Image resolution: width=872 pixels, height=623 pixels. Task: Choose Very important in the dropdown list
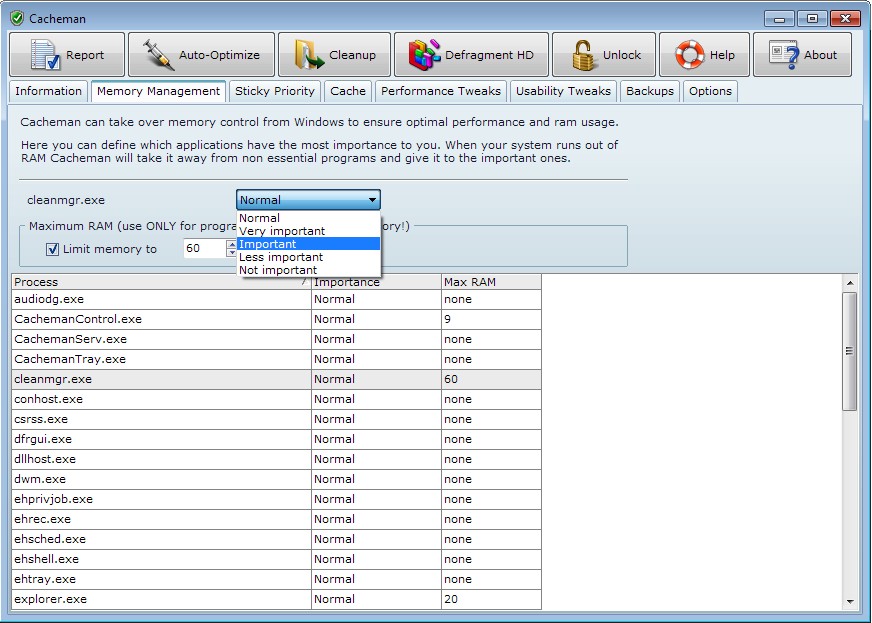coord(309,231)
